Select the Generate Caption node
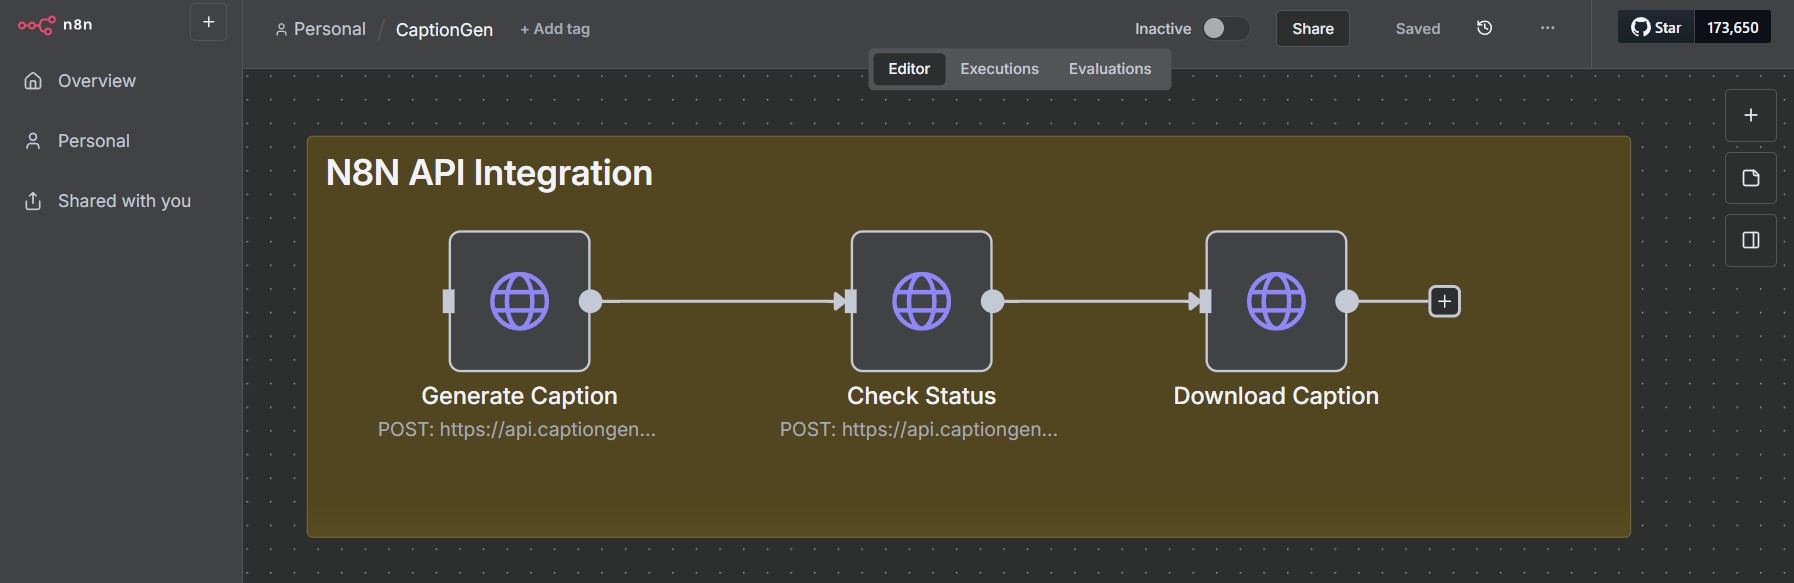 click(520, 301)
